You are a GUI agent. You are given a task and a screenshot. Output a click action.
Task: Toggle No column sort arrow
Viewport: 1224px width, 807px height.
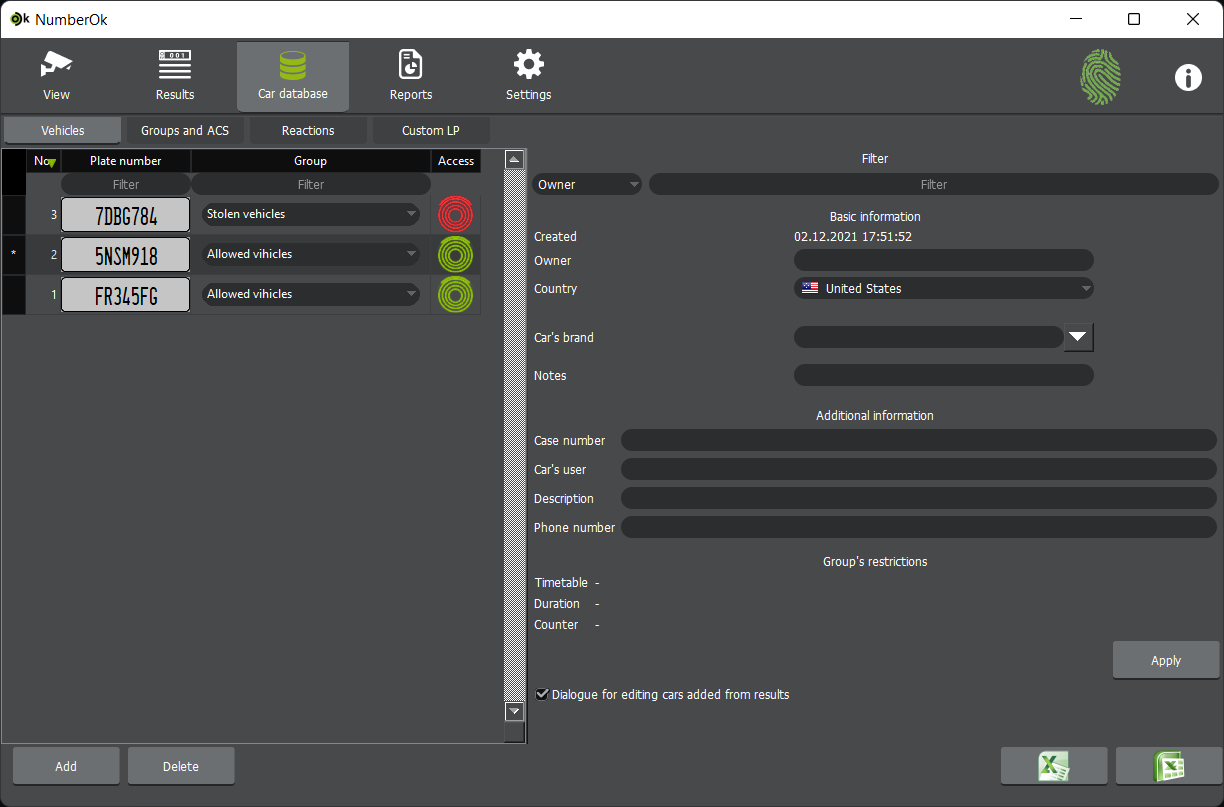pos(50,164)
